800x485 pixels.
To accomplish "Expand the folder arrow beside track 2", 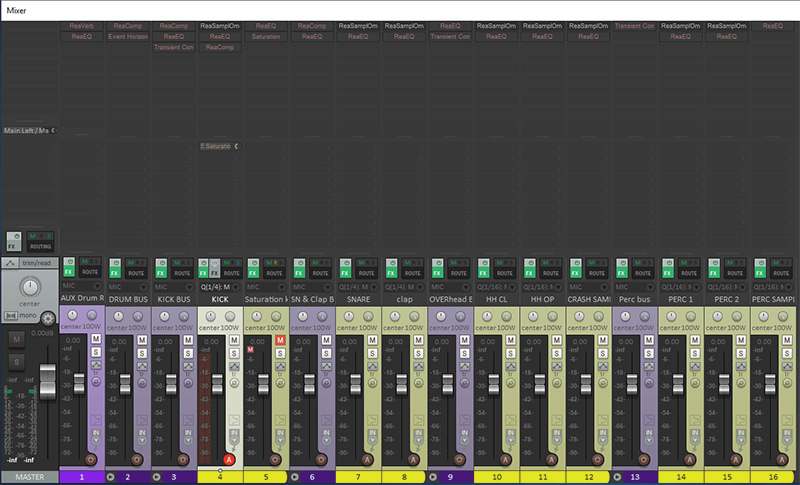I will tap(111, 477).
